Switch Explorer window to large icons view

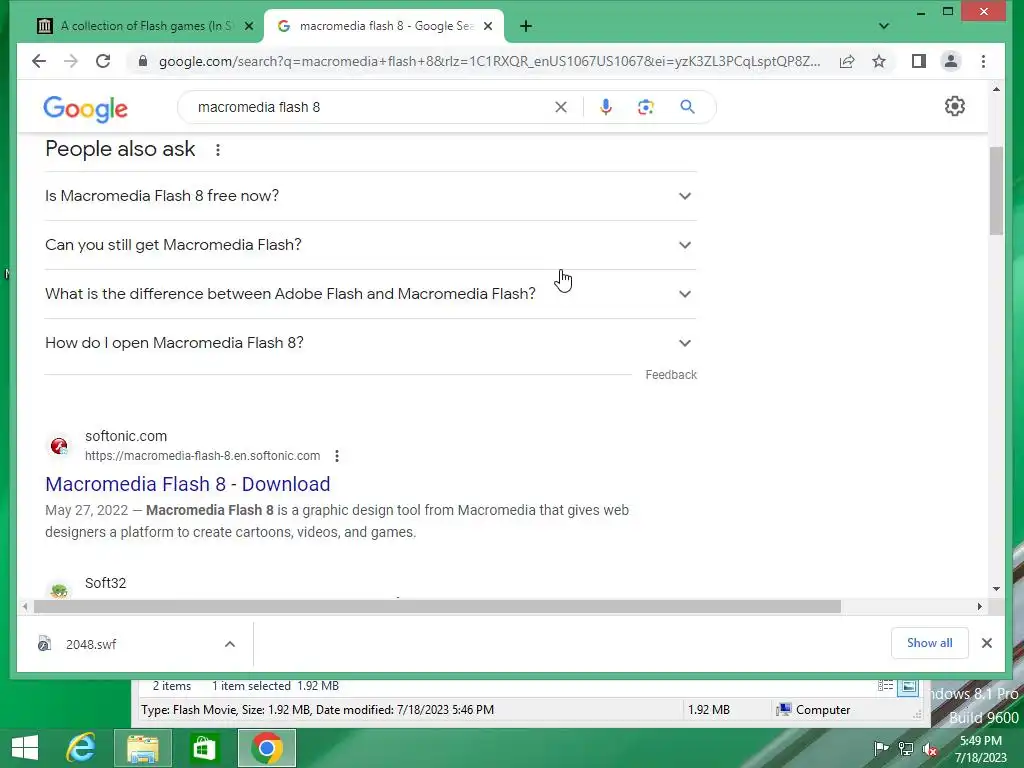(908, 686)
